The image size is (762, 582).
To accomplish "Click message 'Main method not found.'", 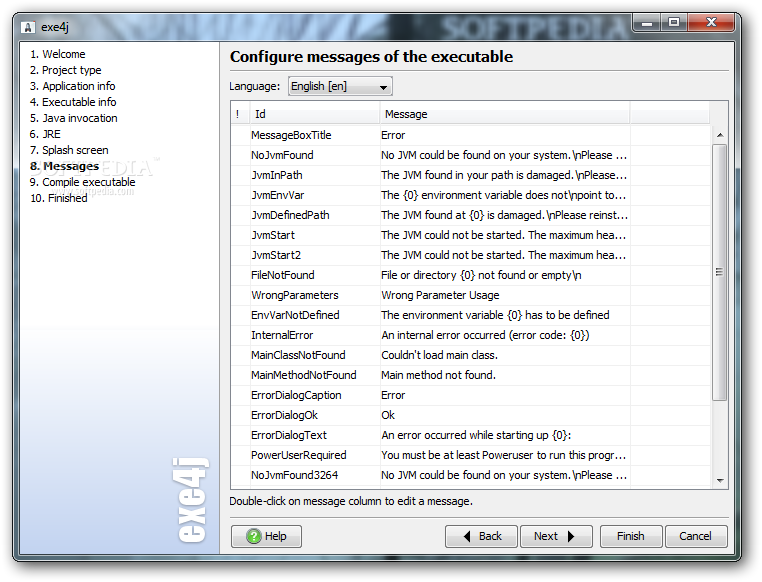I will click(438, 375).
